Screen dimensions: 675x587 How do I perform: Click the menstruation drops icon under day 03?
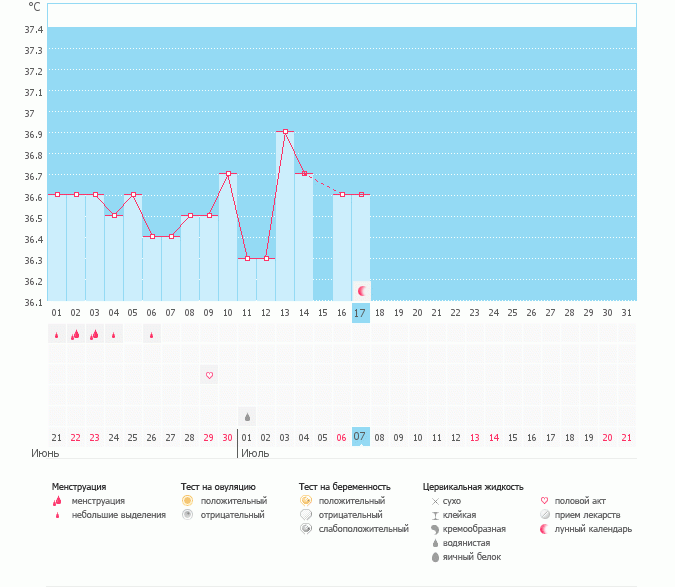(x=94, y=334)
